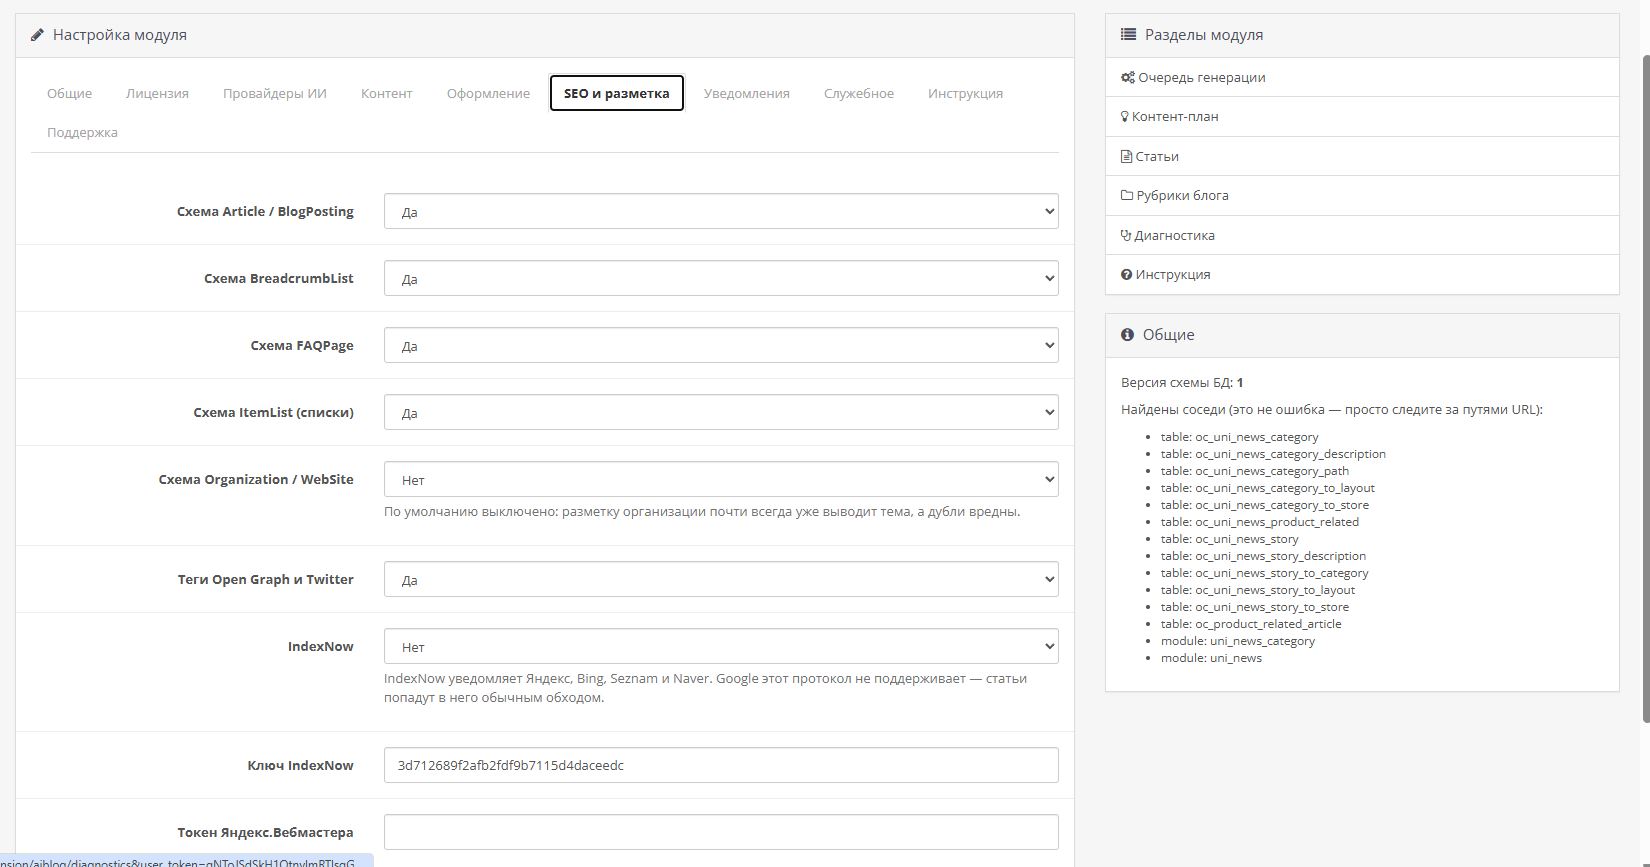Go to the Поддержка tab

pyautogui.click(x=82, y=132)
